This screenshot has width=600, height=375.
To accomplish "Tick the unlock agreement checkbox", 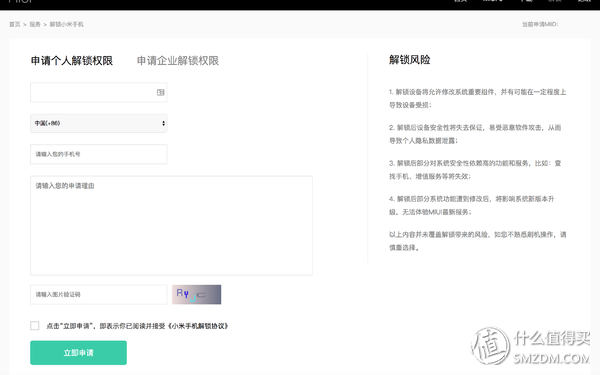I will click(35, 326).
